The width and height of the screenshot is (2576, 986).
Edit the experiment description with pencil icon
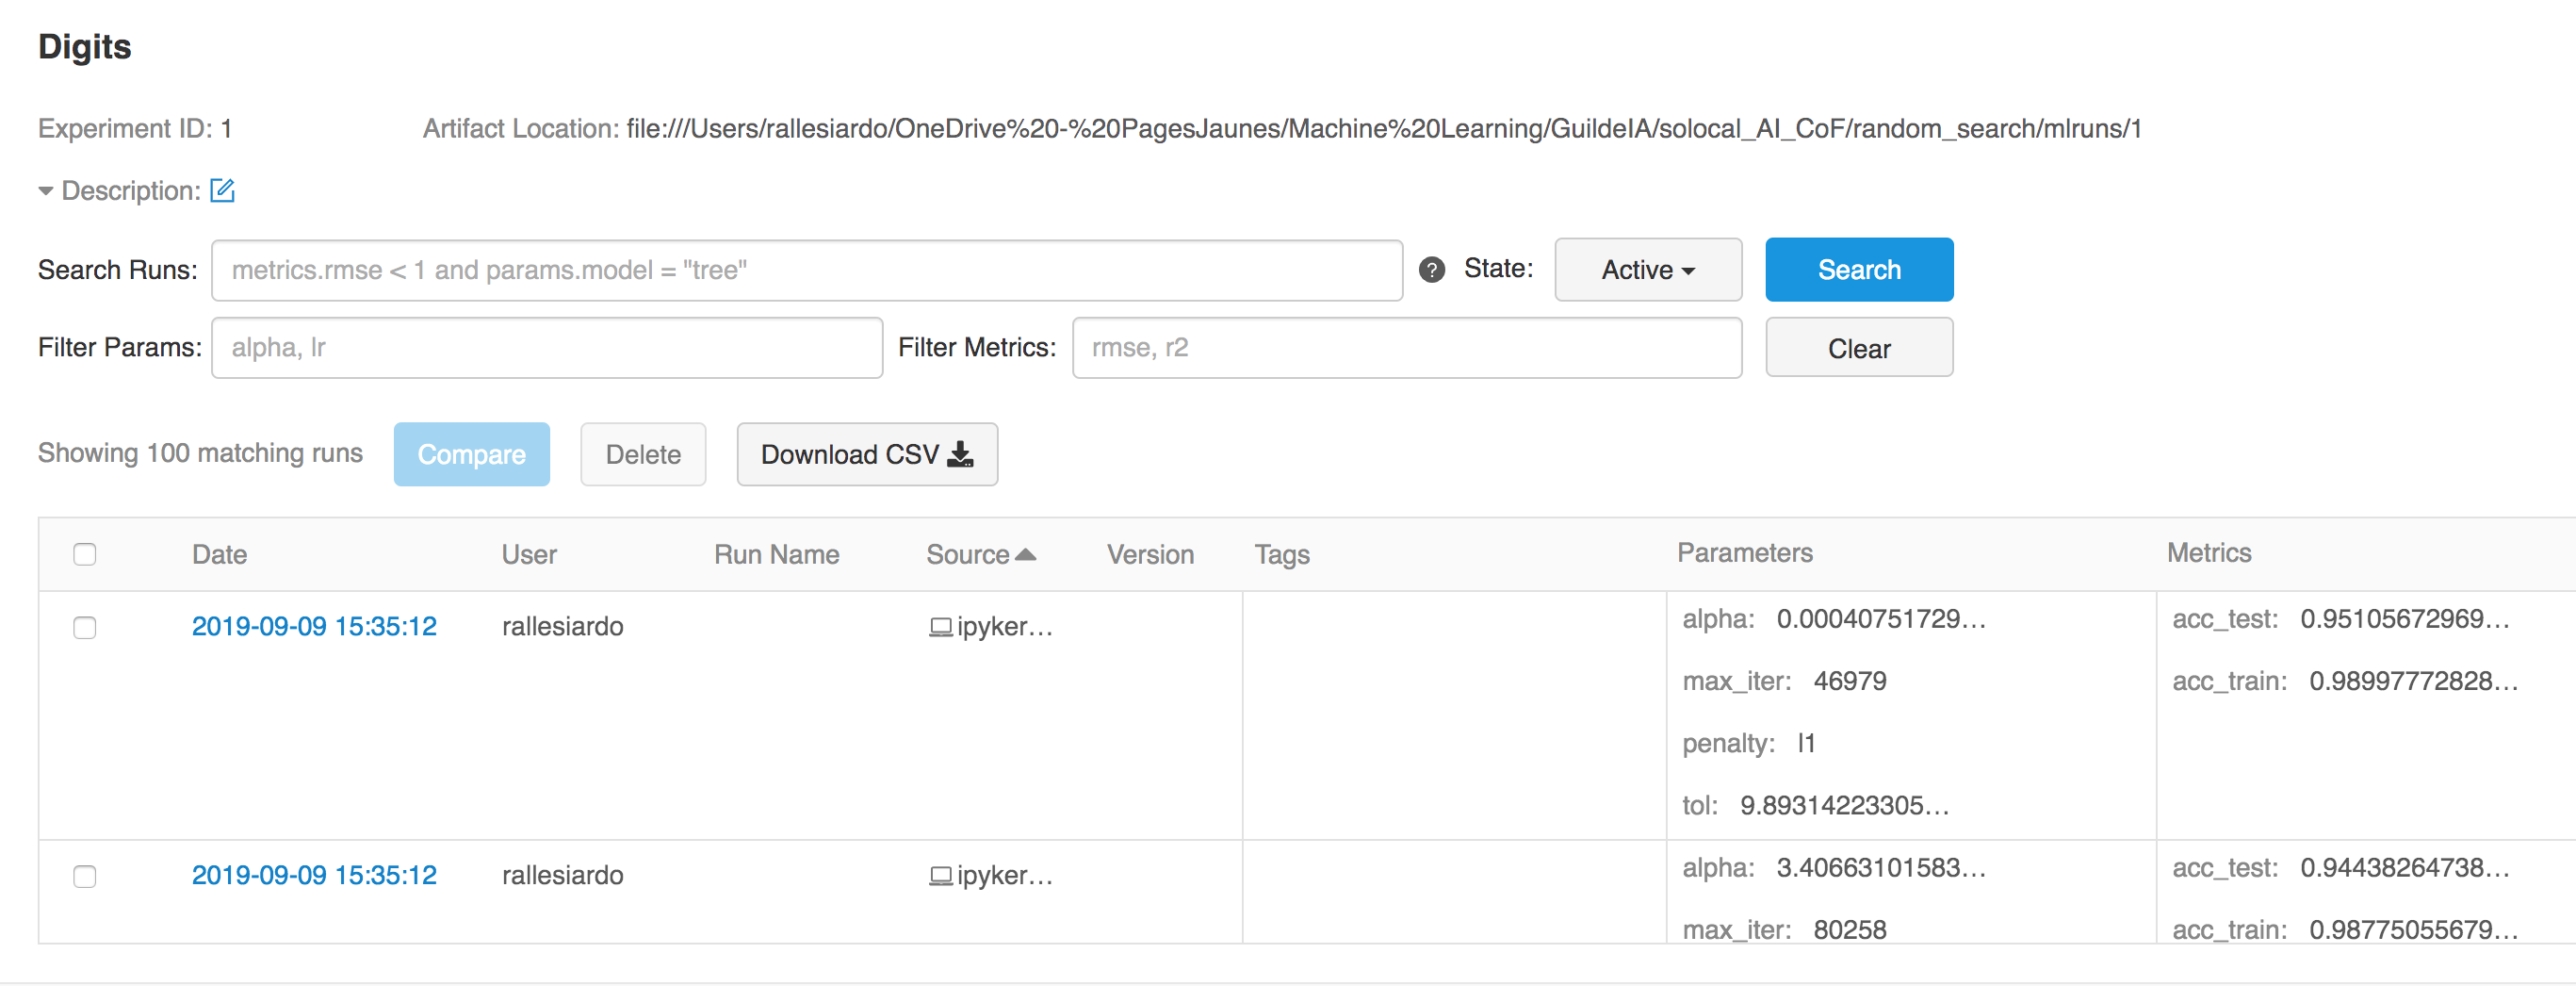[x=222, y=190]
